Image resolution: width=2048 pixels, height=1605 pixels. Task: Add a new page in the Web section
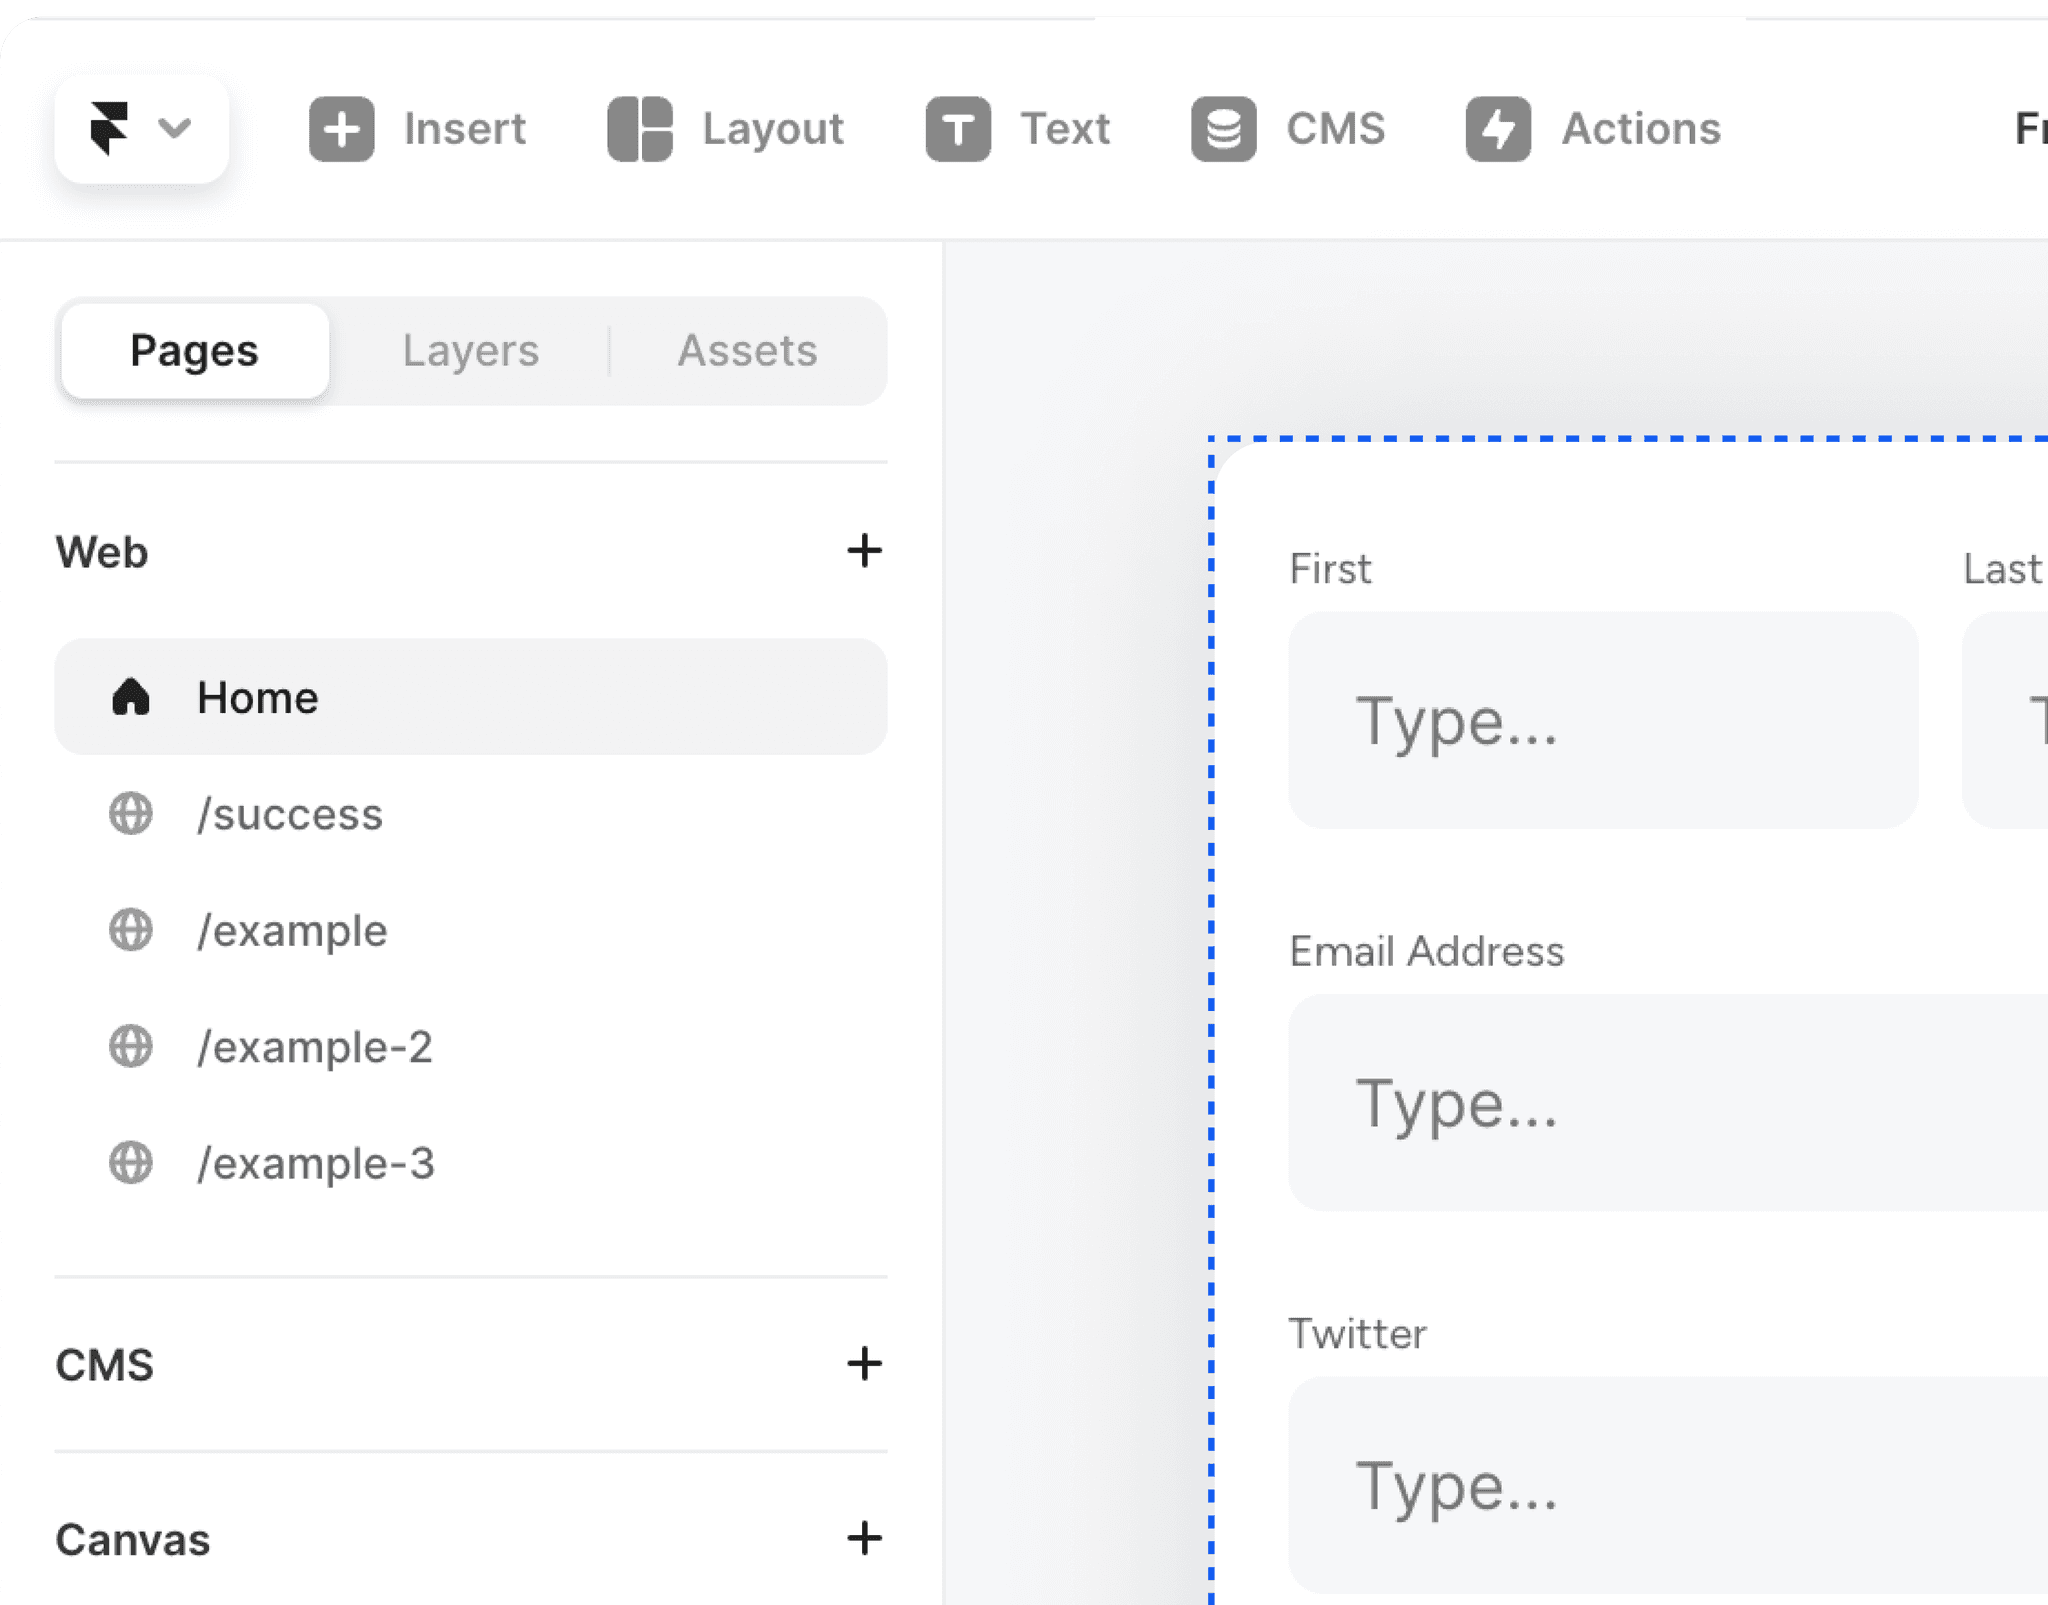pyautogui.click(x=864, y=551)
